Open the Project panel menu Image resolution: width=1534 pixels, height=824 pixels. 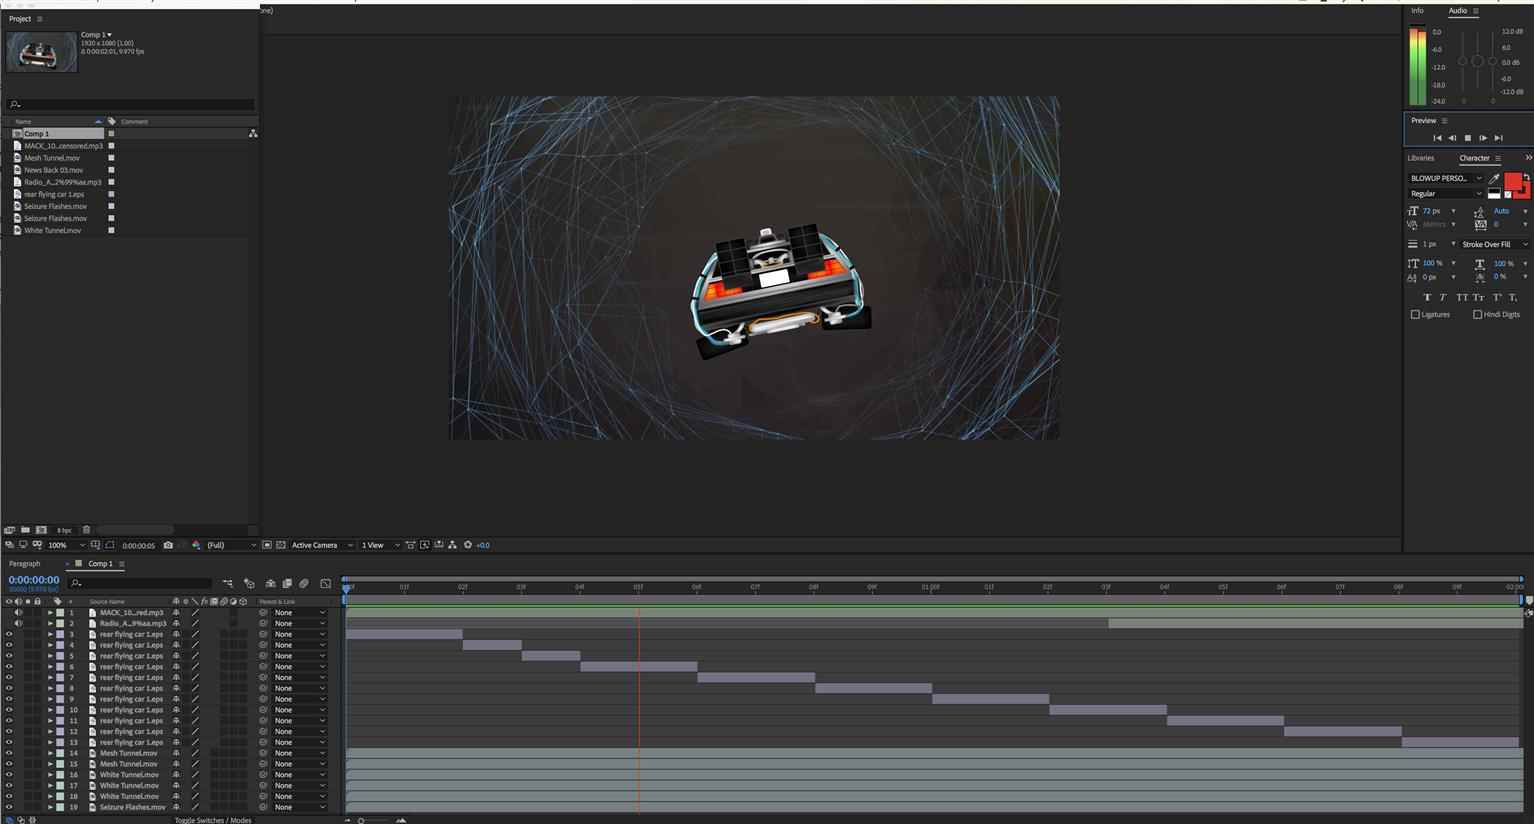(39, 19)
